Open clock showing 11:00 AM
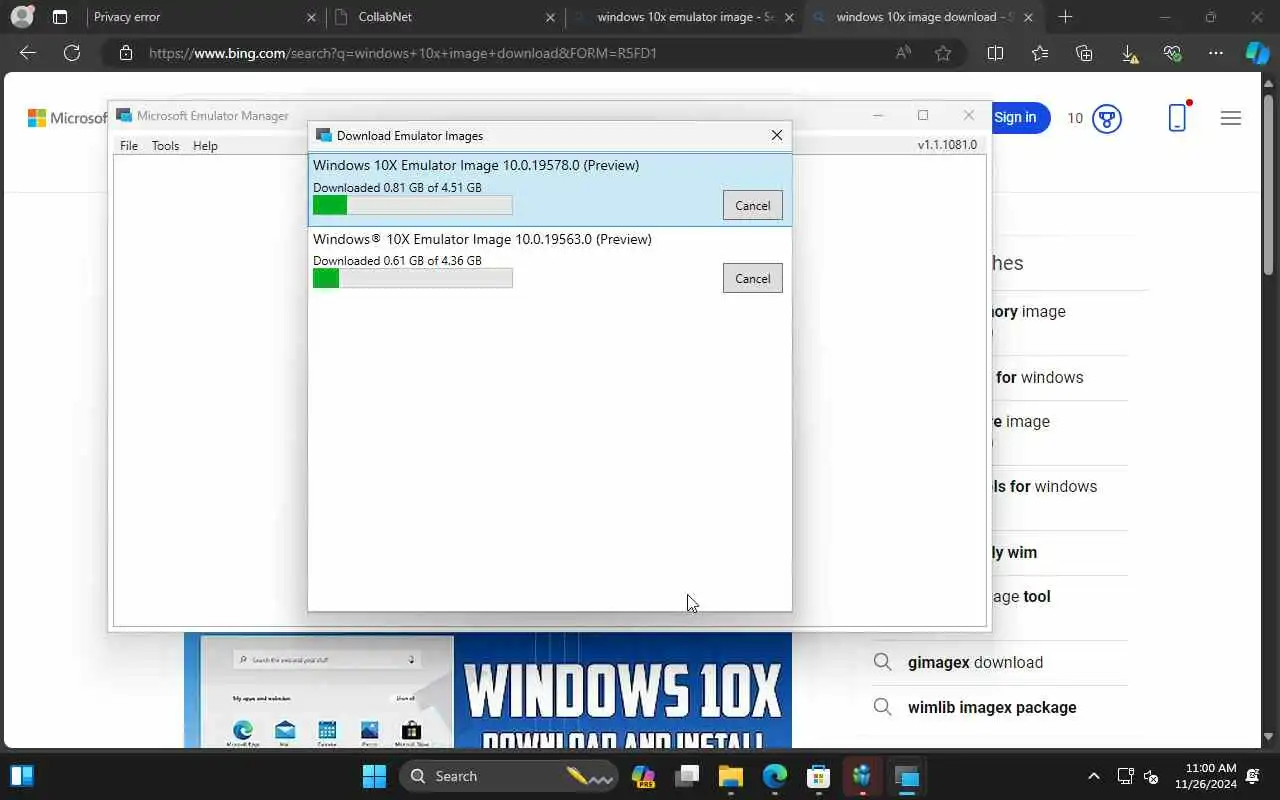Screen dimensions: 1280x800 [1206, 776]
